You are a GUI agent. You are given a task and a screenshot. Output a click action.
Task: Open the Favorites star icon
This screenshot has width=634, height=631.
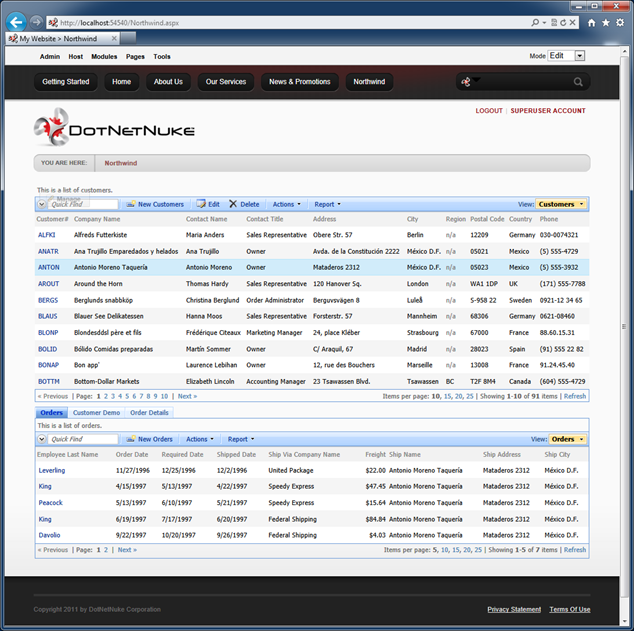coord(606,23)
